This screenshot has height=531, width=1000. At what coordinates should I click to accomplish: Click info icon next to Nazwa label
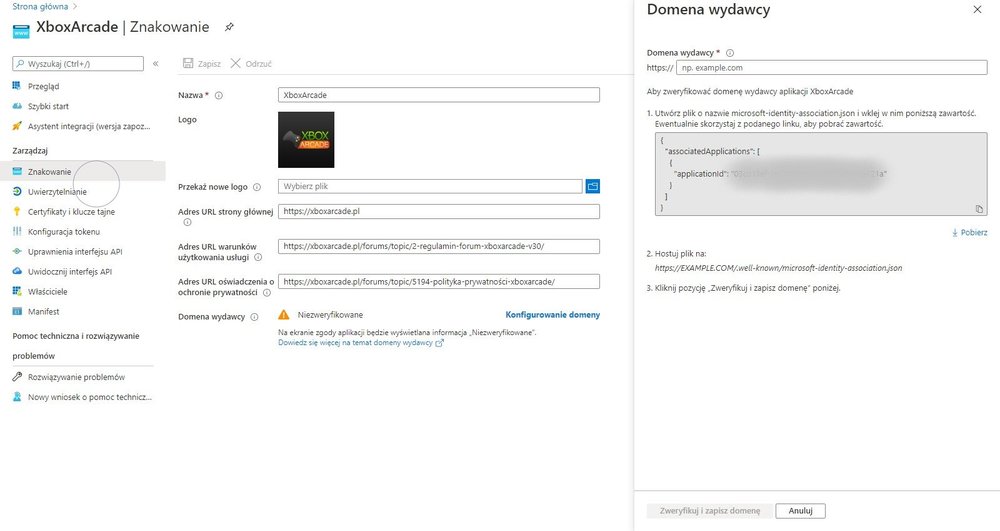pos(219,96)
